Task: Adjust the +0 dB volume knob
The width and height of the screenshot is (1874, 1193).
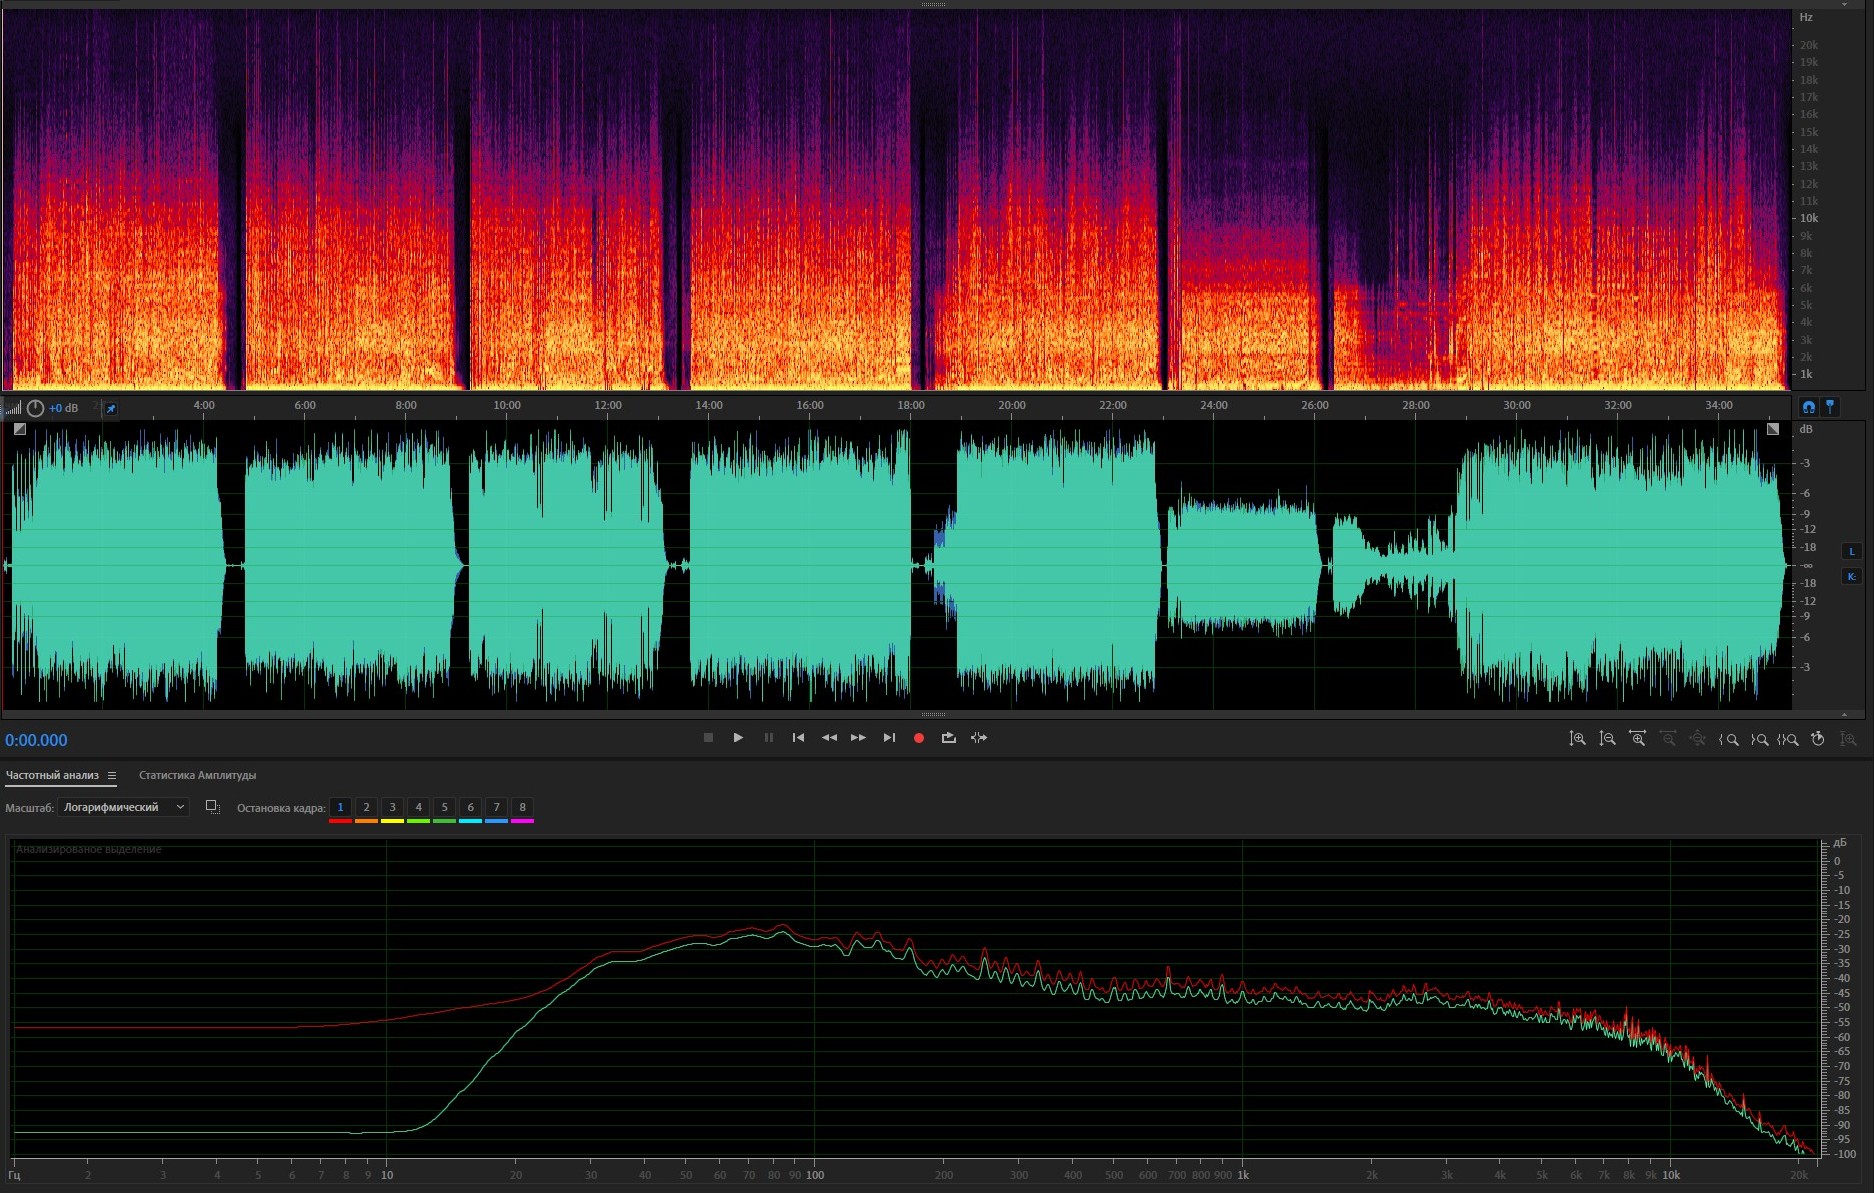Action: pos(35,408)
